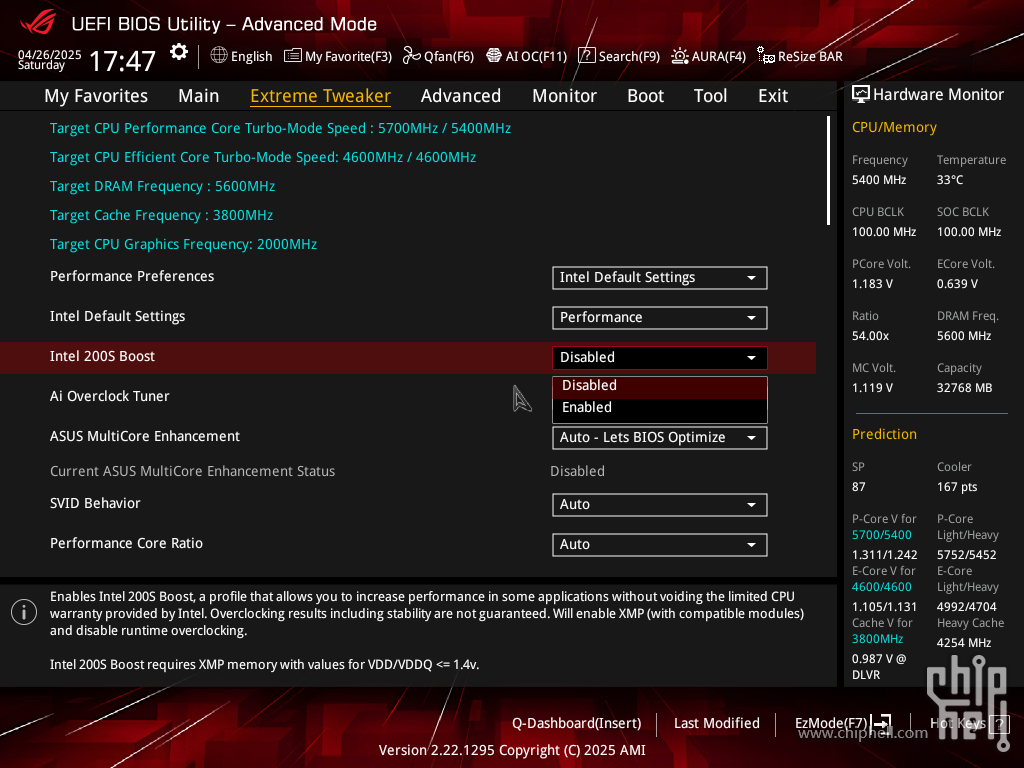Viewport: 1024px width, 768px height.
Task: Select Enabled option in dropdown list
Action: (x=660, y=408)
